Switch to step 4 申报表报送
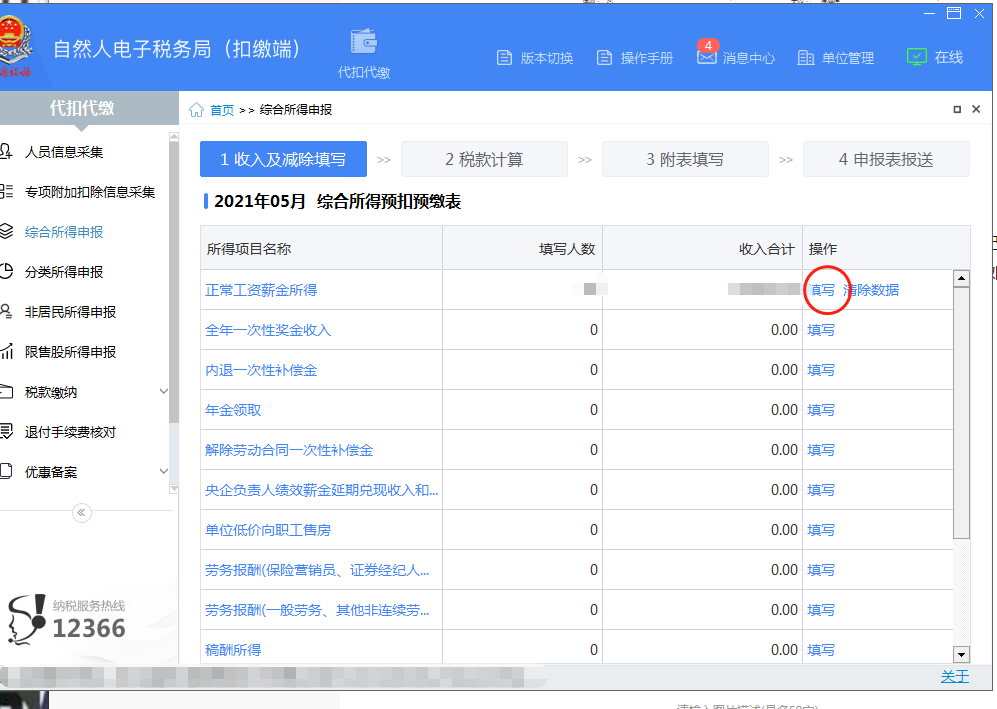This screenshot has width=997, height=709. tap(886, 159)
